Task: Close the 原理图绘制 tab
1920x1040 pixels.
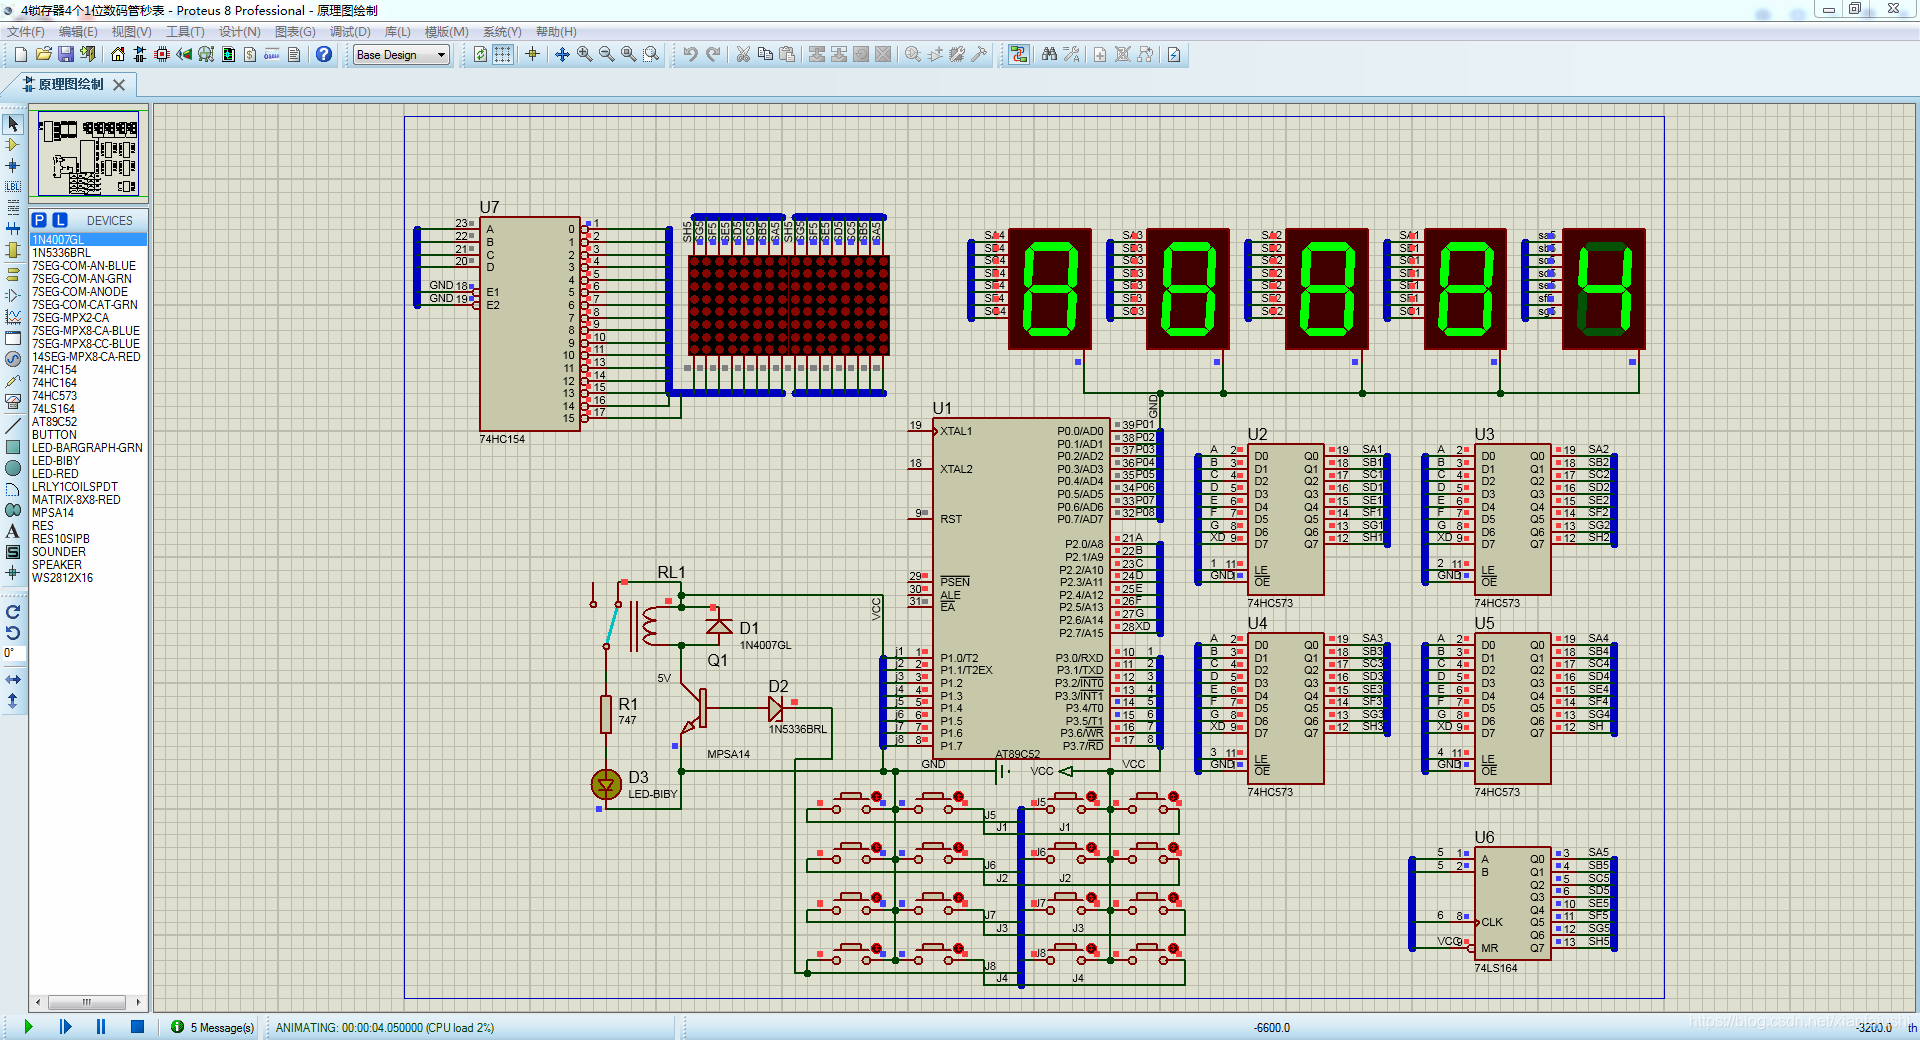Action: coord(119,85)
